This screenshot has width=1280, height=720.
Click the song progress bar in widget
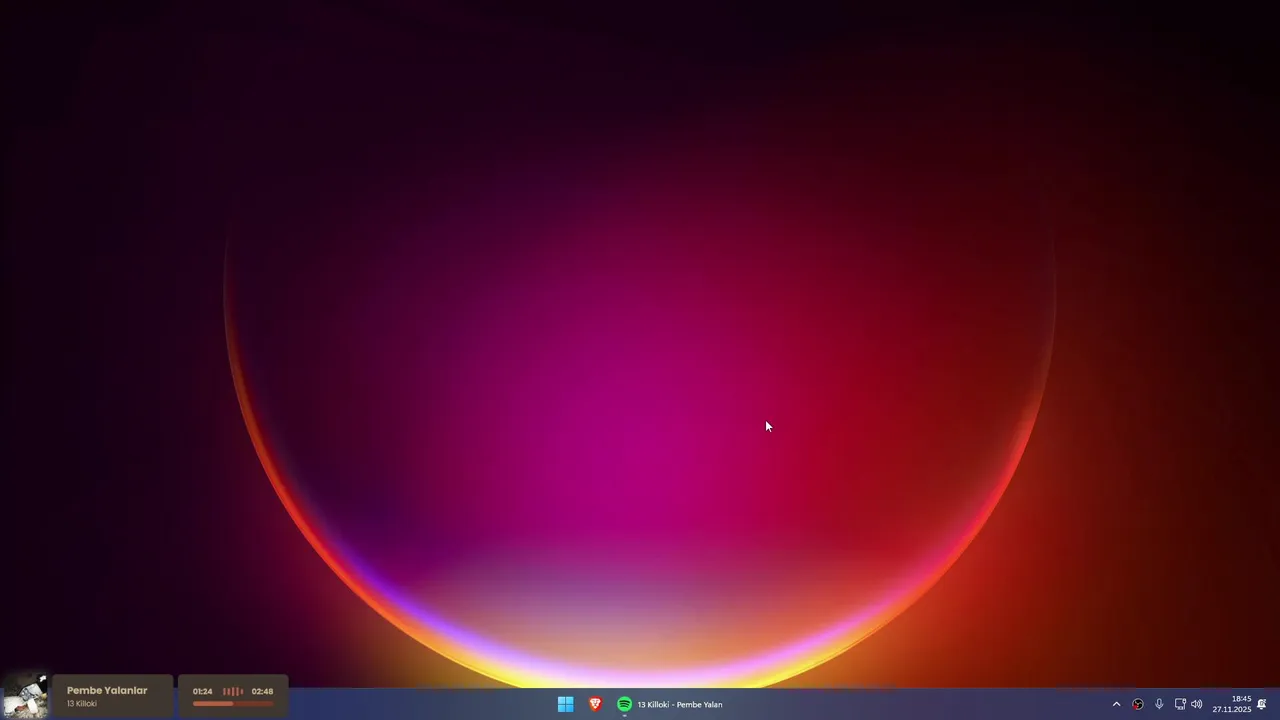(x=233, y=704)
